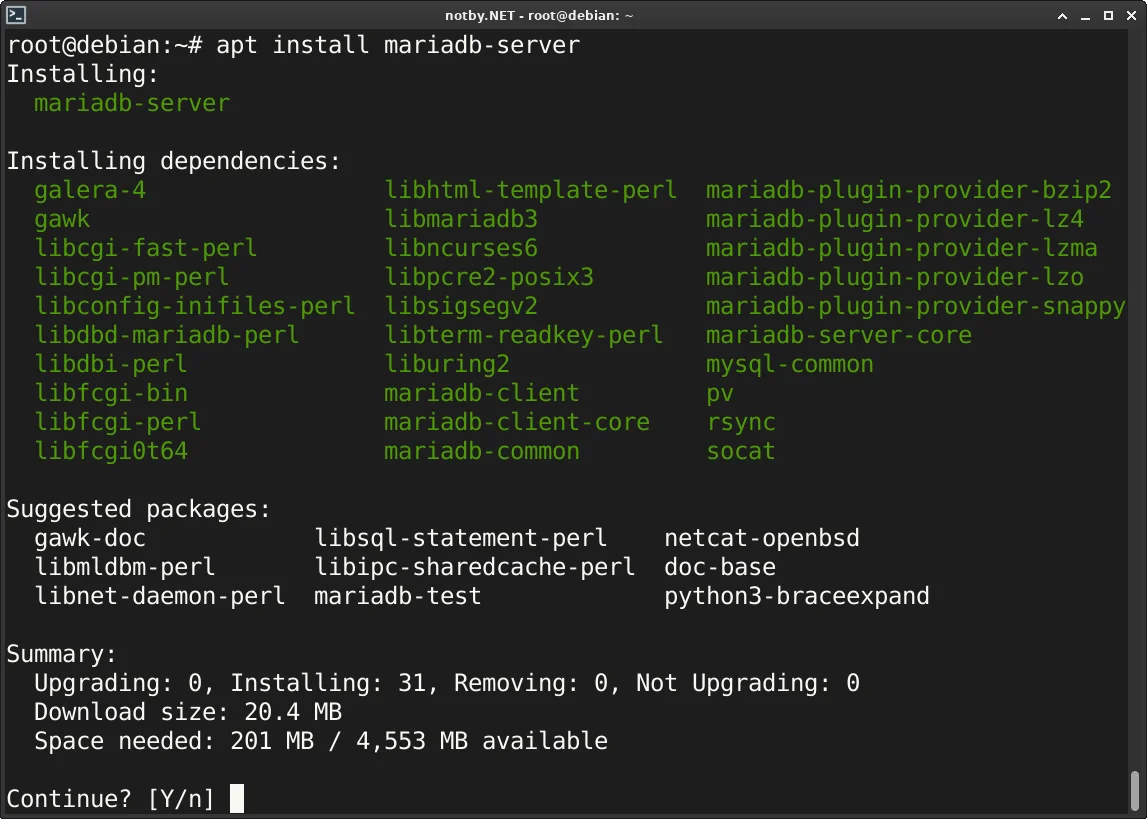Viewport: 1147px width, 819px height.
Task: Minimize the terminal window
Action: pos(1086,15)
